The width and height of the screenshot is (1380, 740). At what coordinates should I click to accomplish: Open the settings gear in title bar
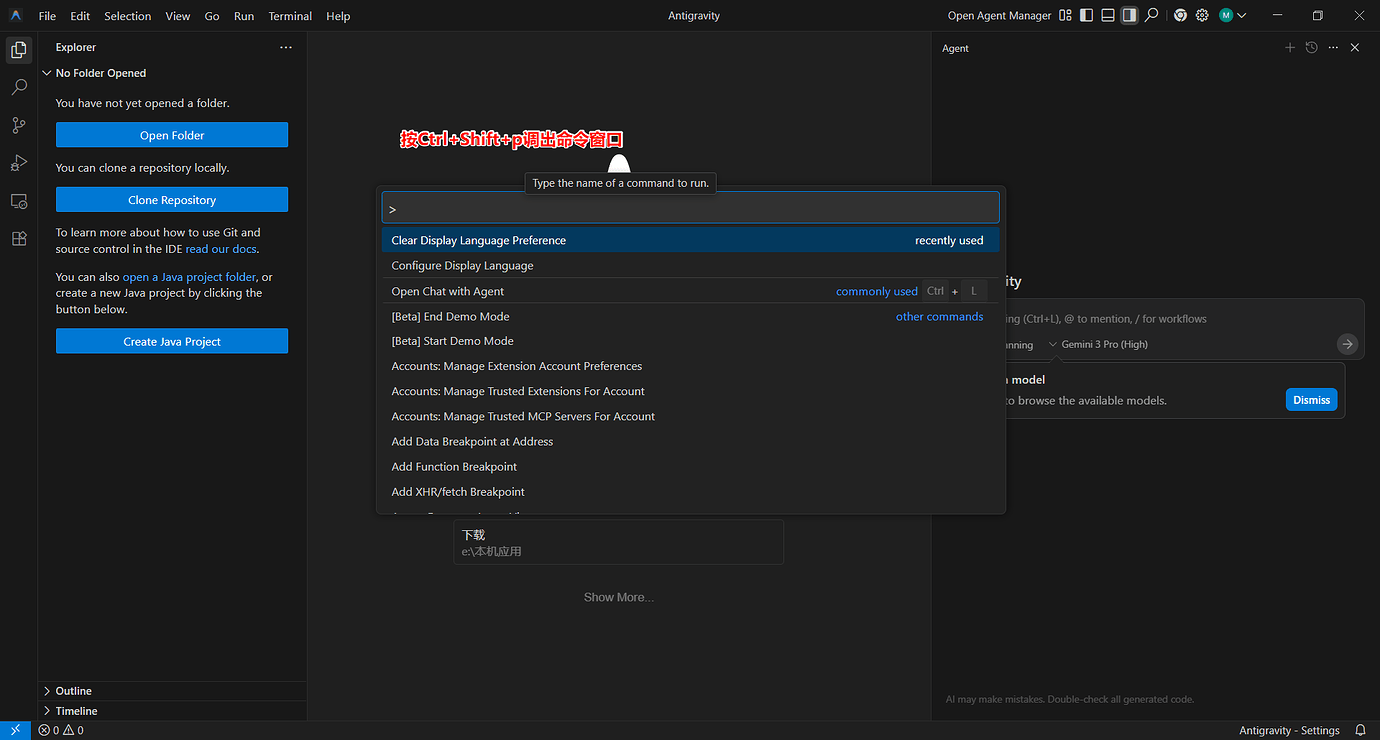coord(1202,16)
